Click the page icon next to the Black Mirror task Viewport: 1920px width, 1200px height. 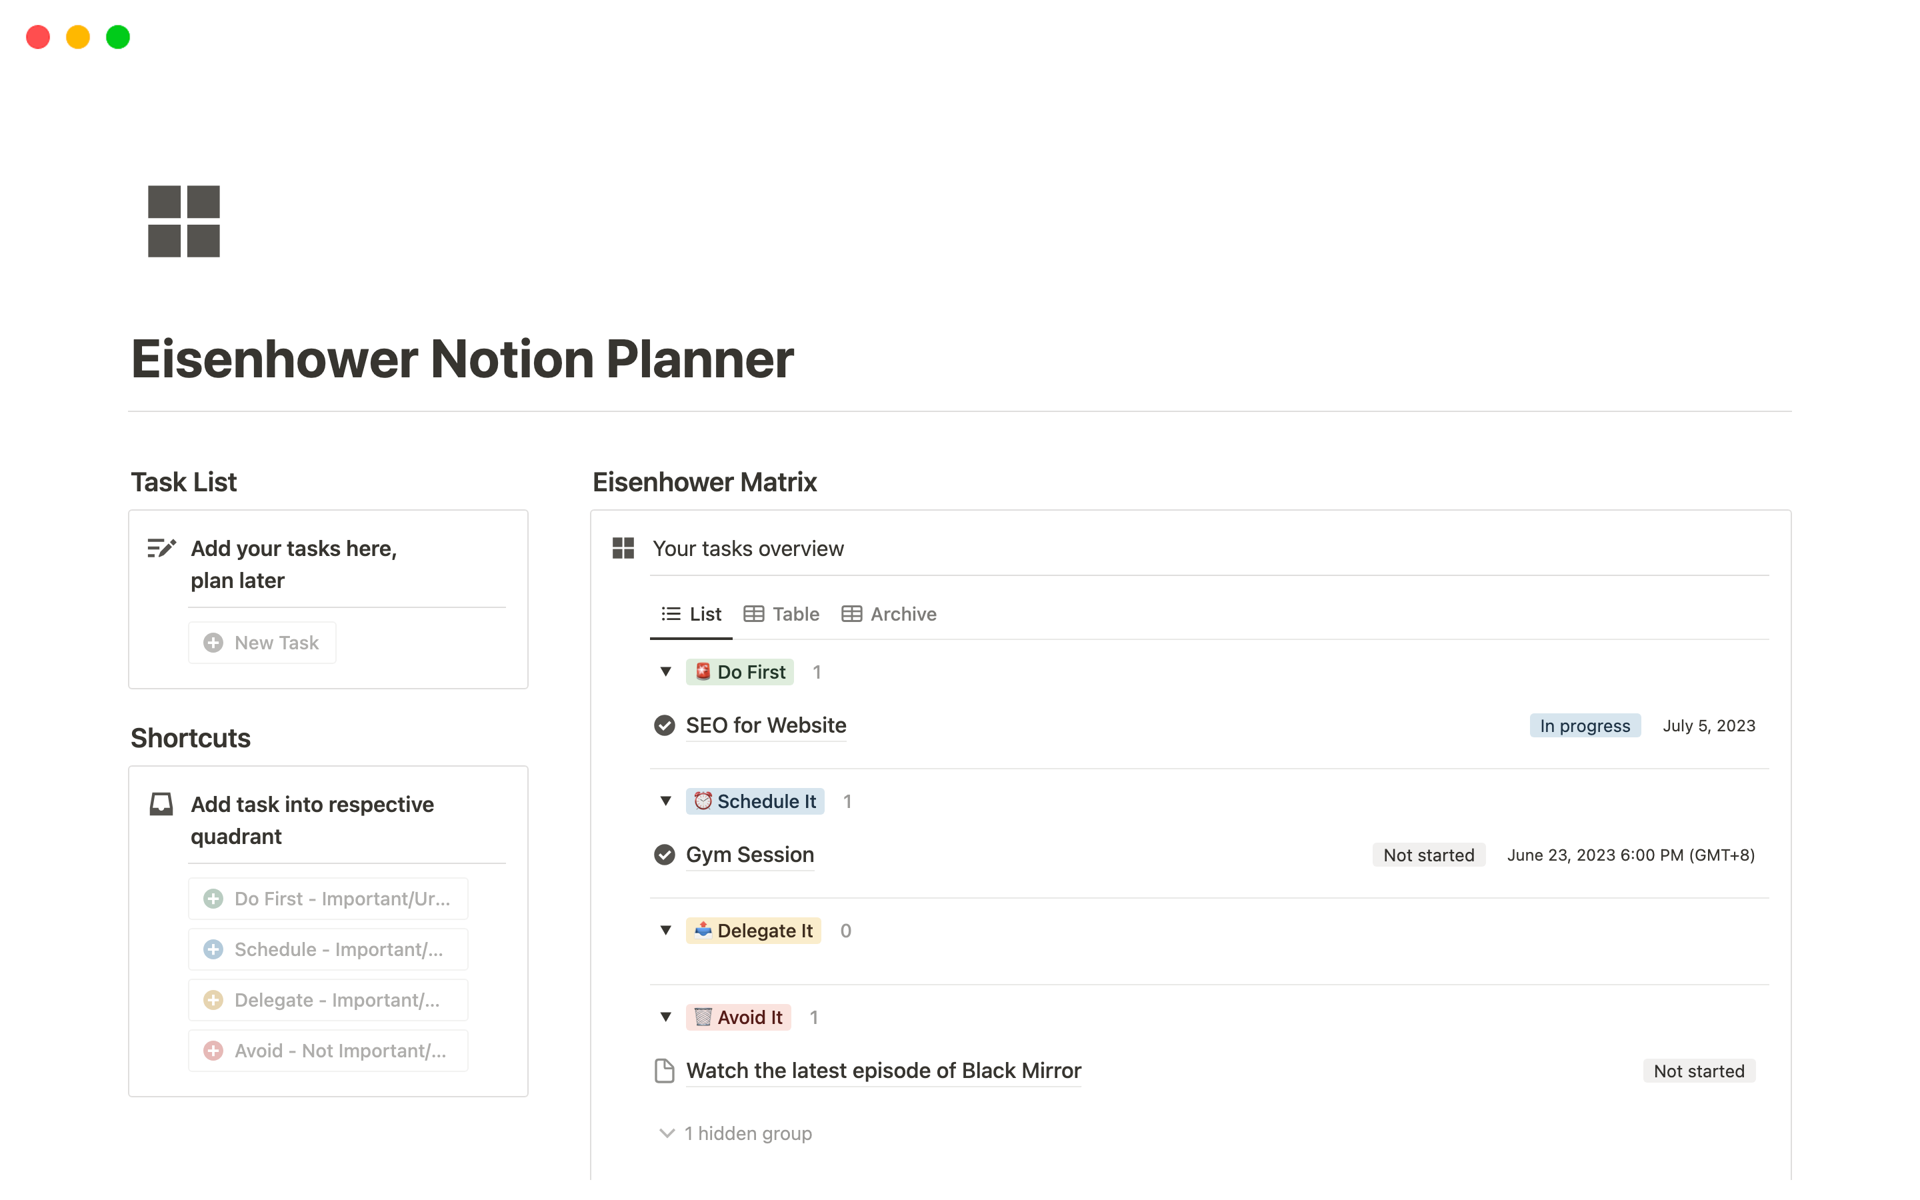tap(665, 1070)
